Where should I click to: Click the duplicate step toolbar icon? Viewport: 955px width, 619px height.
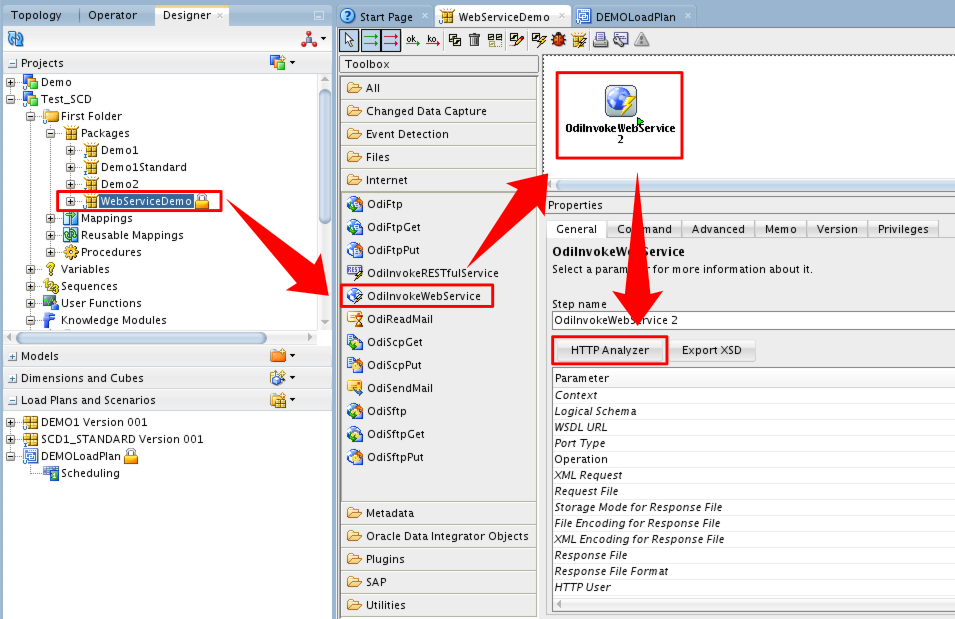(x=454, y=40)
